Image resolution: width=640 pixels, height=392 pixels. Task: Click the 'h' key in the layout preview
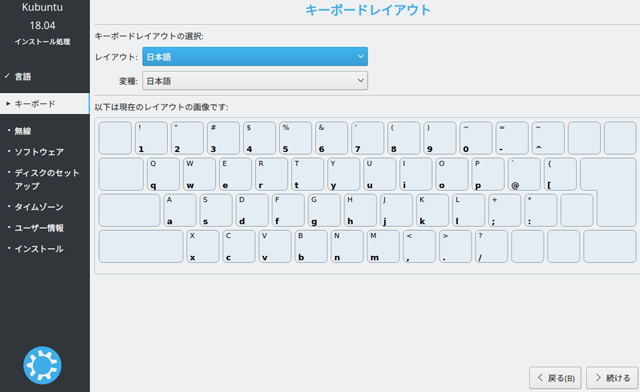pyautogui.click(x=360, y=210)
